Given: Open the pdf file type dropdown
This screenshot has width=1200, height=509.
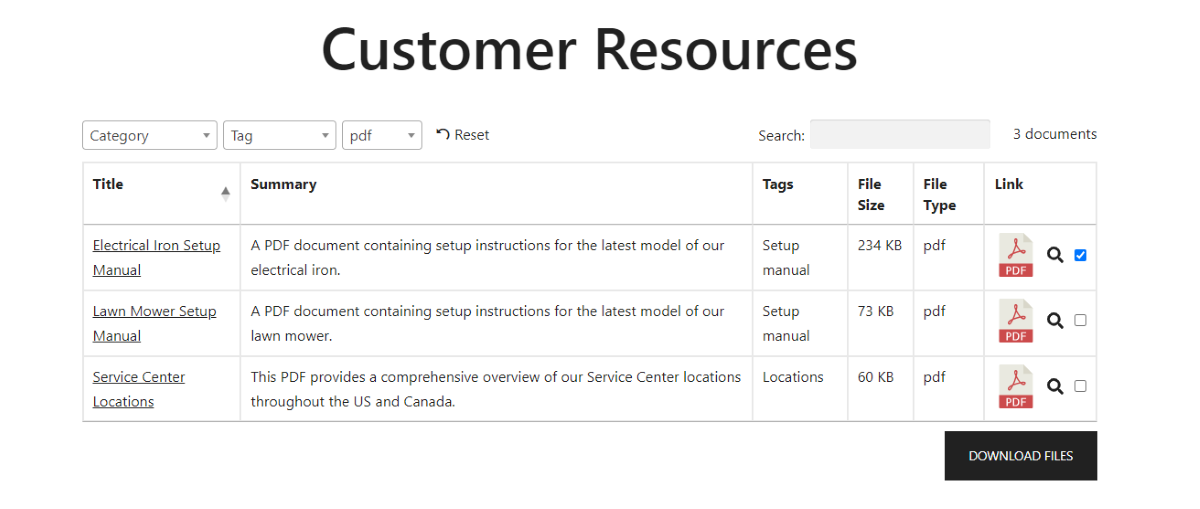Looking at the screenshot, I should (x=382, y=135).
